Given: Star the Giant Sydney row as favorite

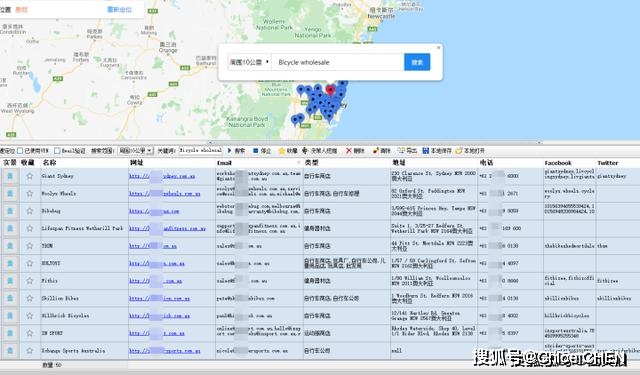Looking at the screenshot, I should pyautogui.click(x=29, y=176).
